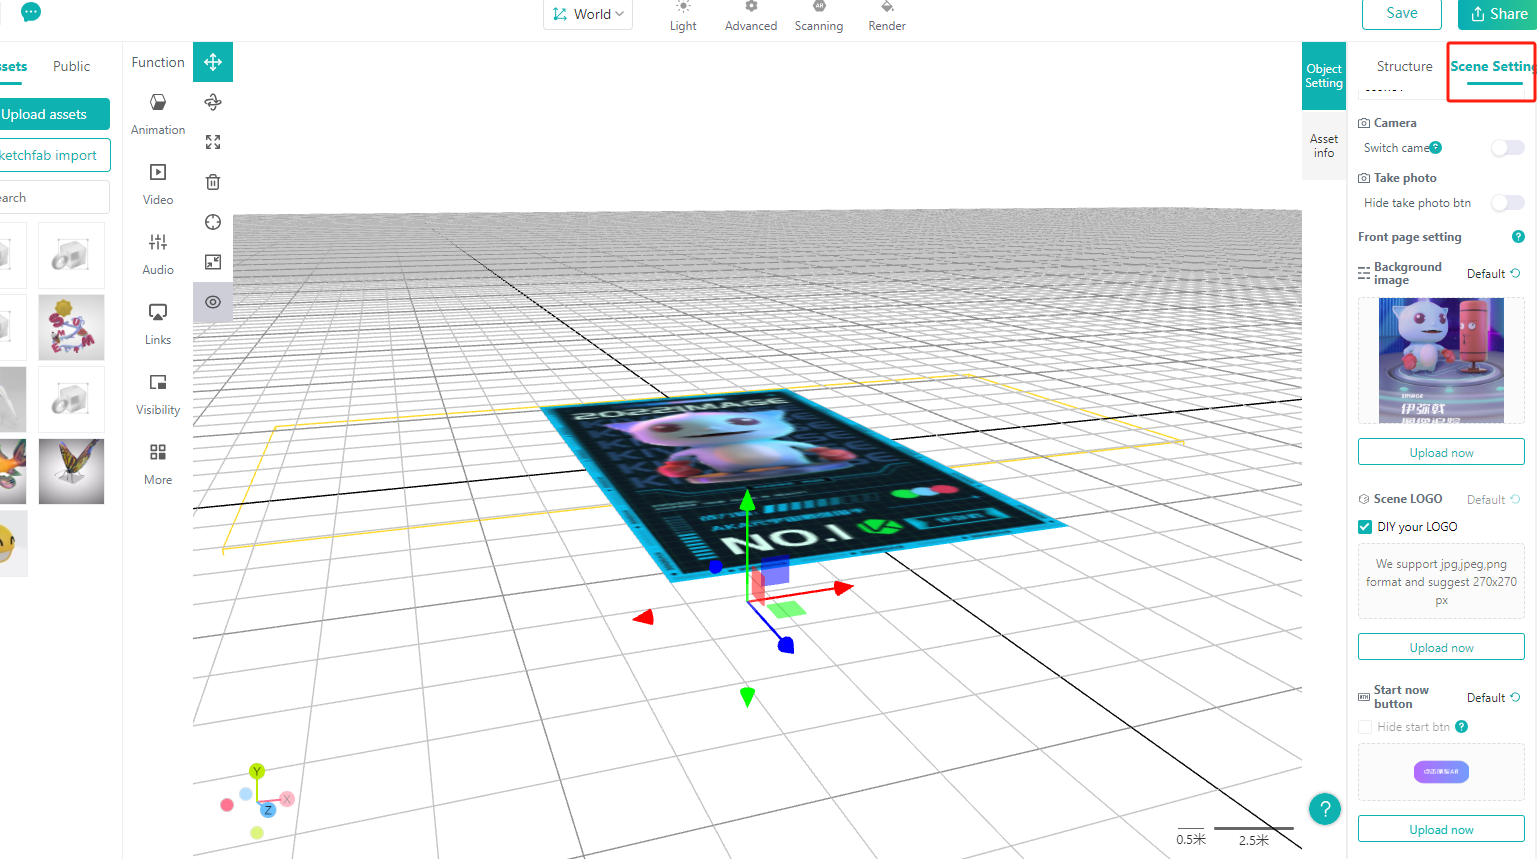
Task: Click the Function panel label
Action: 158,62
